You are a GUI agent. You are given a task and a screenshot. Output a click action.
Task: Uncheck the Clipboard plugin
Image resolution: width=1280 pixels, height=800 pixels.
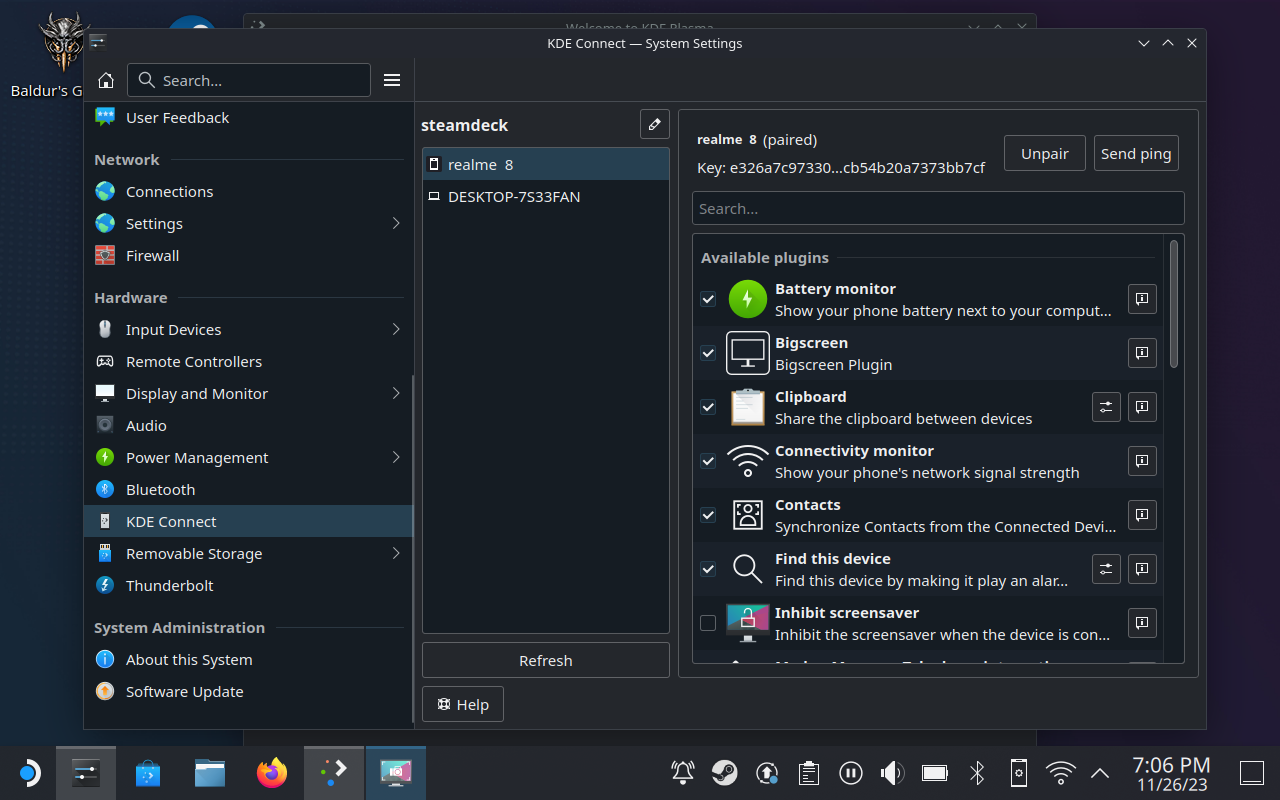708,407
